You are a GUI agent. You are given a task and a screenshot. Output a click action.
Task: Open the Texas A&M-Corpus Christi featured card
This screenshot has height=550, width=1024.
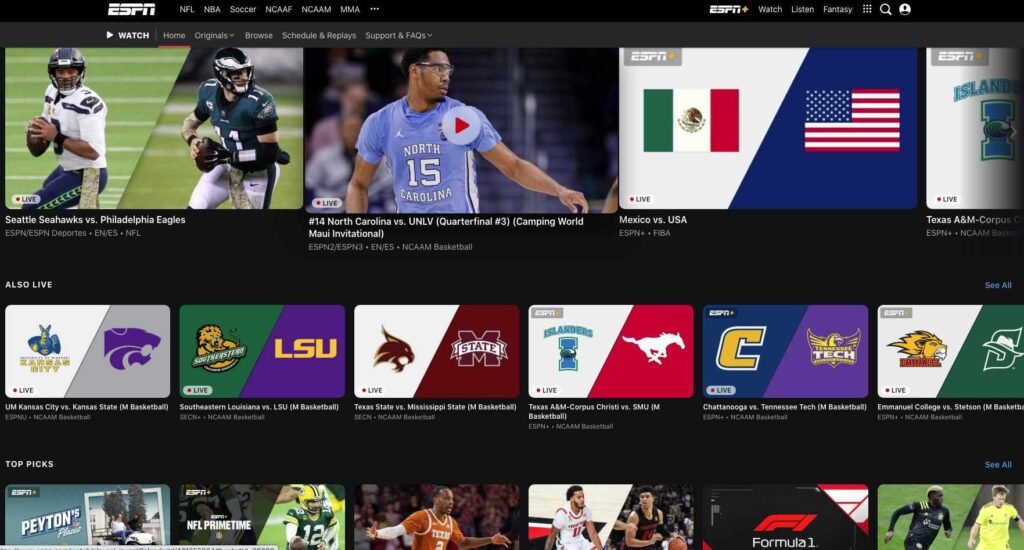coord(975,128)
